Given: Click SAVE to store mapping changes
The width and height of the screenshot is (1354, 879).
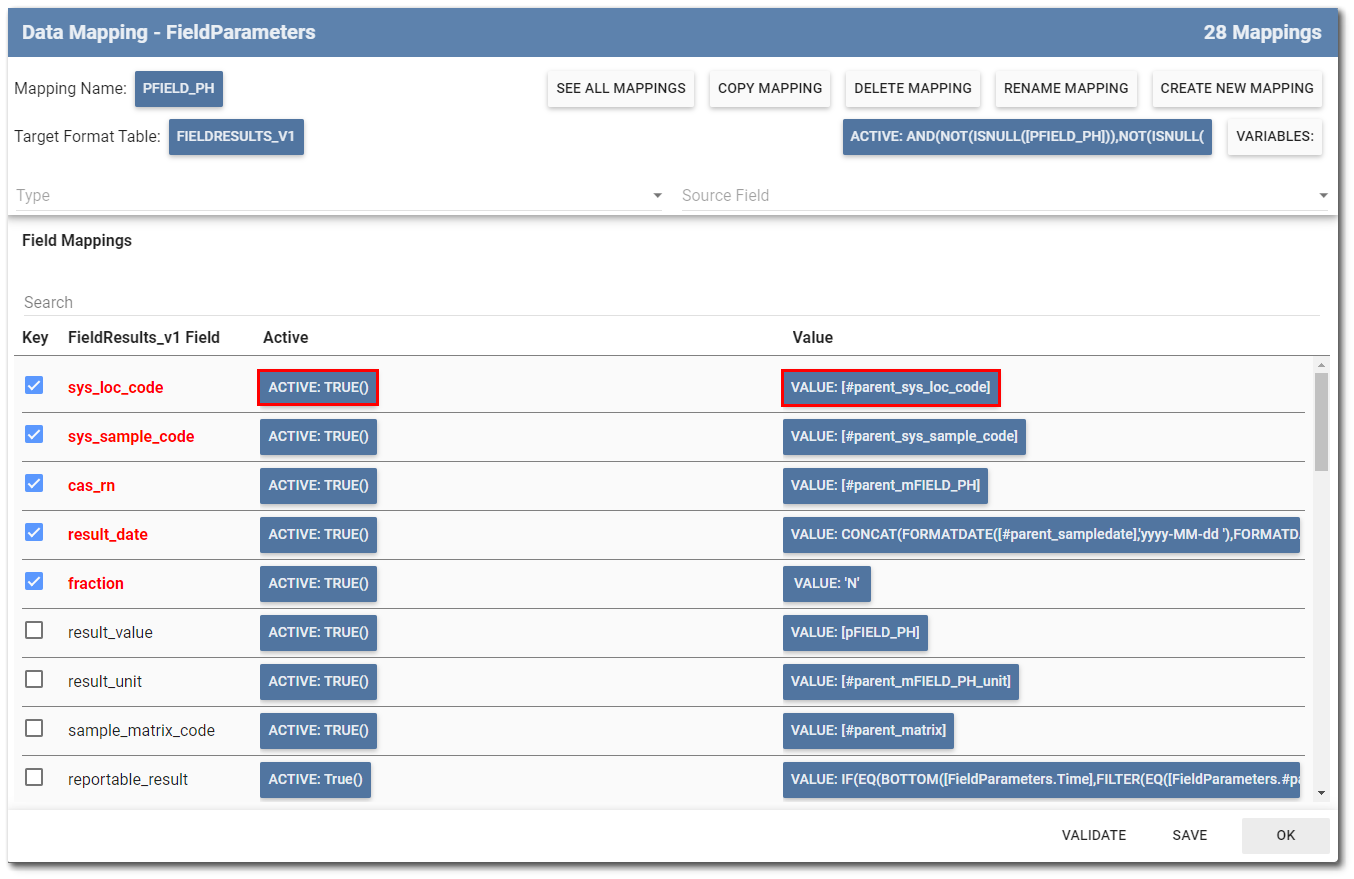Looking at the screenshot, I should 1189,835.
